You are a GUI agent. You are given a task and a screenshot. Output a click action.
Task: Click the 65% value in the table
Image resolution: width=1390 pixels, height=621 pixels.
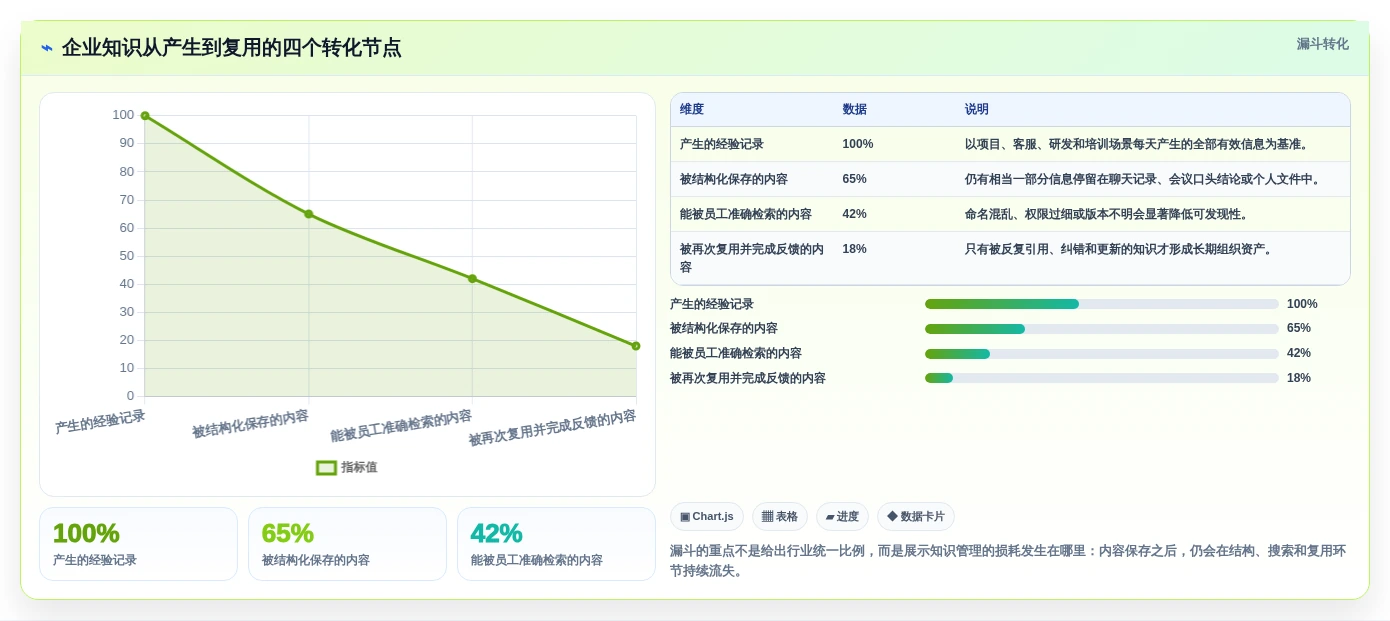coord(854,179)
